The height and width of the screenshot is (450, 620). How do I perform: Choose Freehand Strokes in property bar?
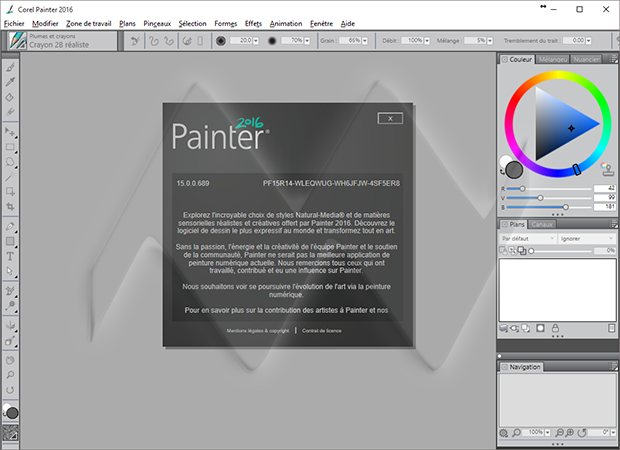(x=153, y=40)
